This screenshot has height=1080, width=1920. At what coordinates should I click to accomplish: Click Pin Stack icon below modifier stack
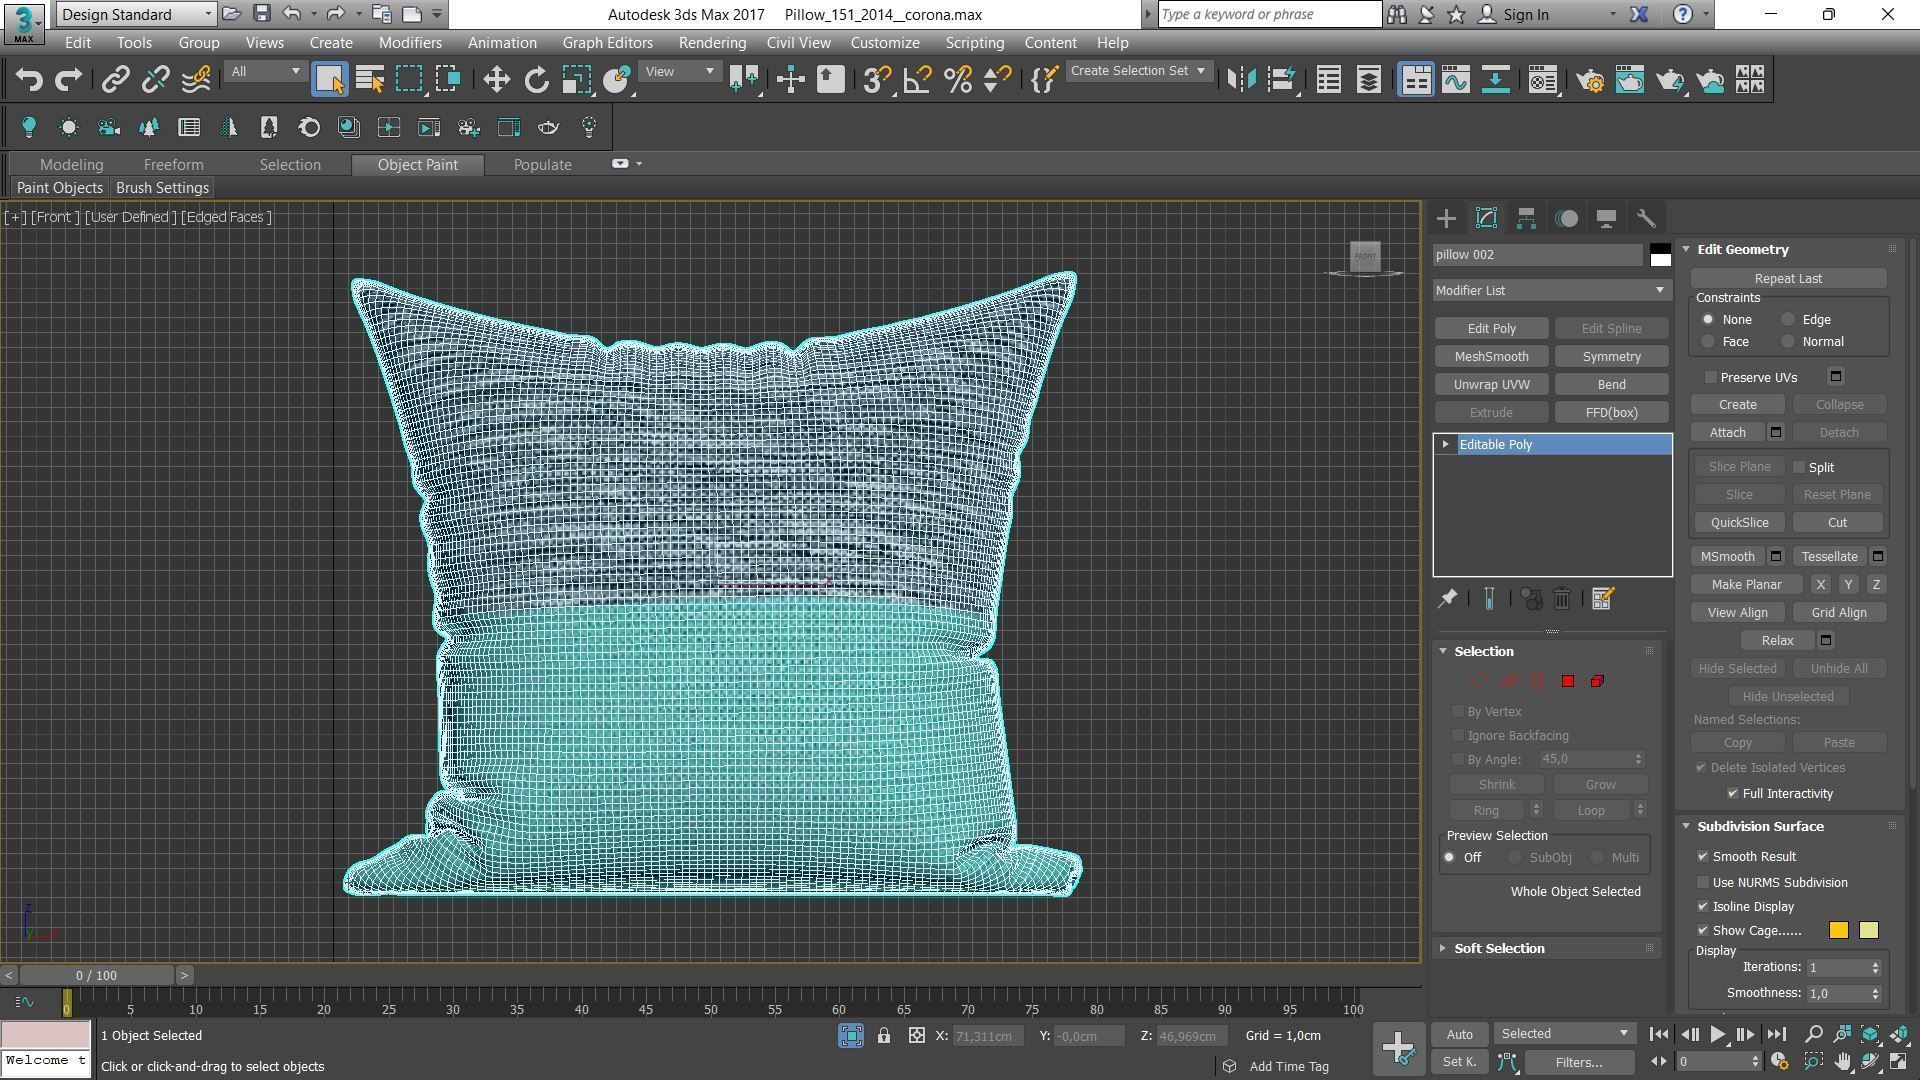pos(1447,599)
